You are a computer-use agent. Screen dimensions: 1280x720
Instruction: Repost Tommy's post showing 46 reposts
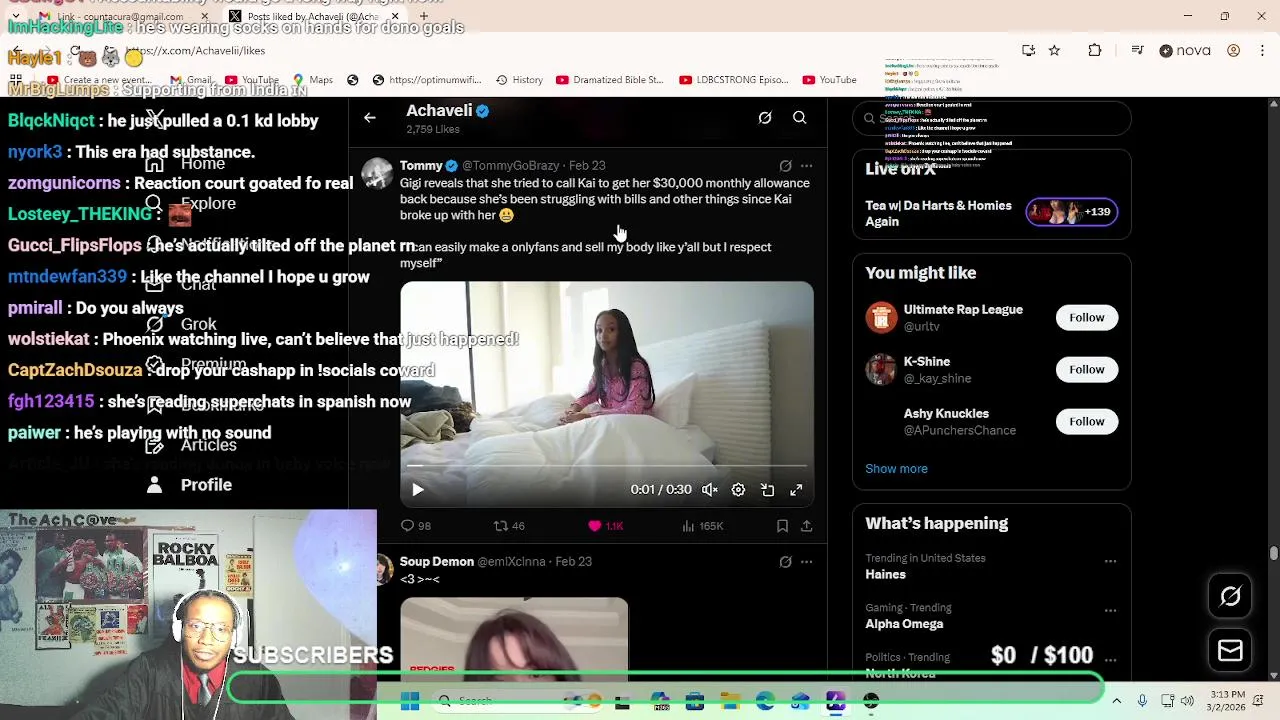(x=509, y=526)
